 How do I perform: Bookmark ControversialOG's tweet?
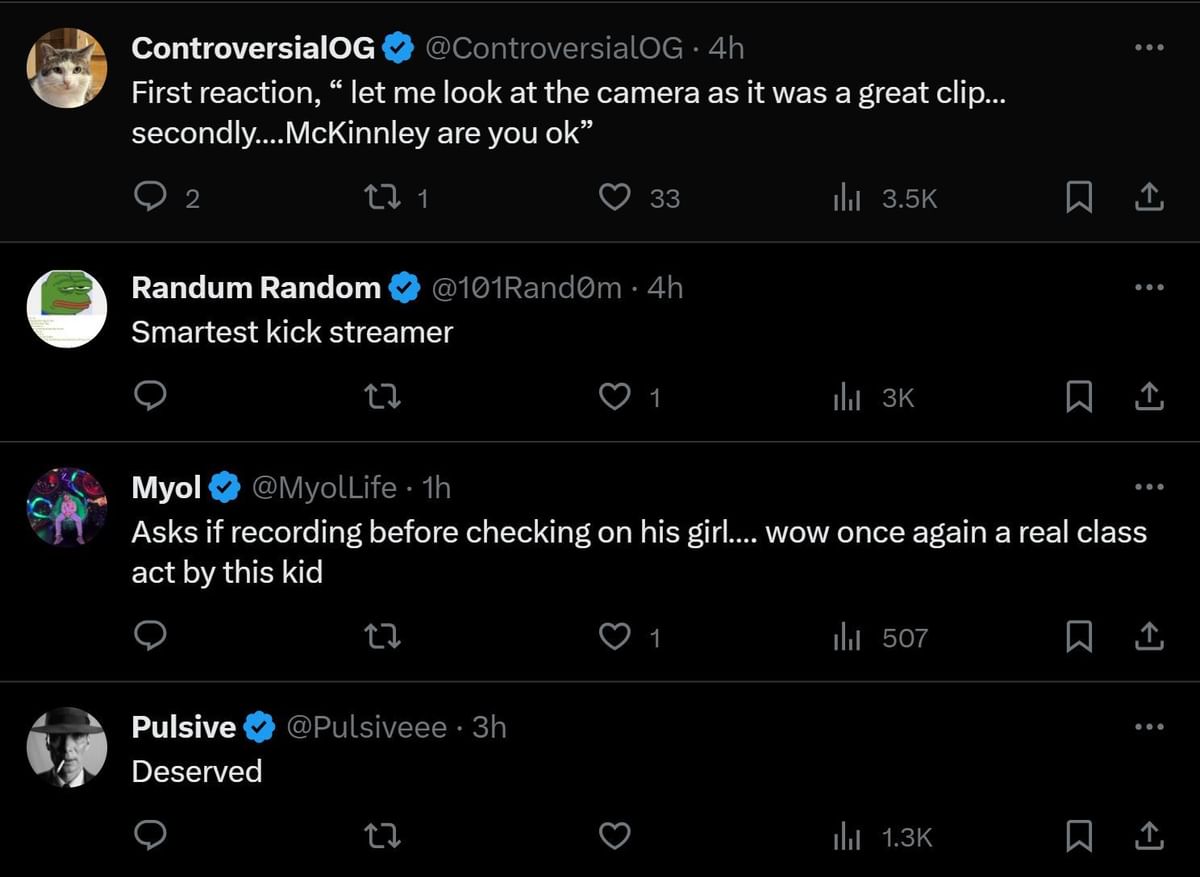point(1077,199)
